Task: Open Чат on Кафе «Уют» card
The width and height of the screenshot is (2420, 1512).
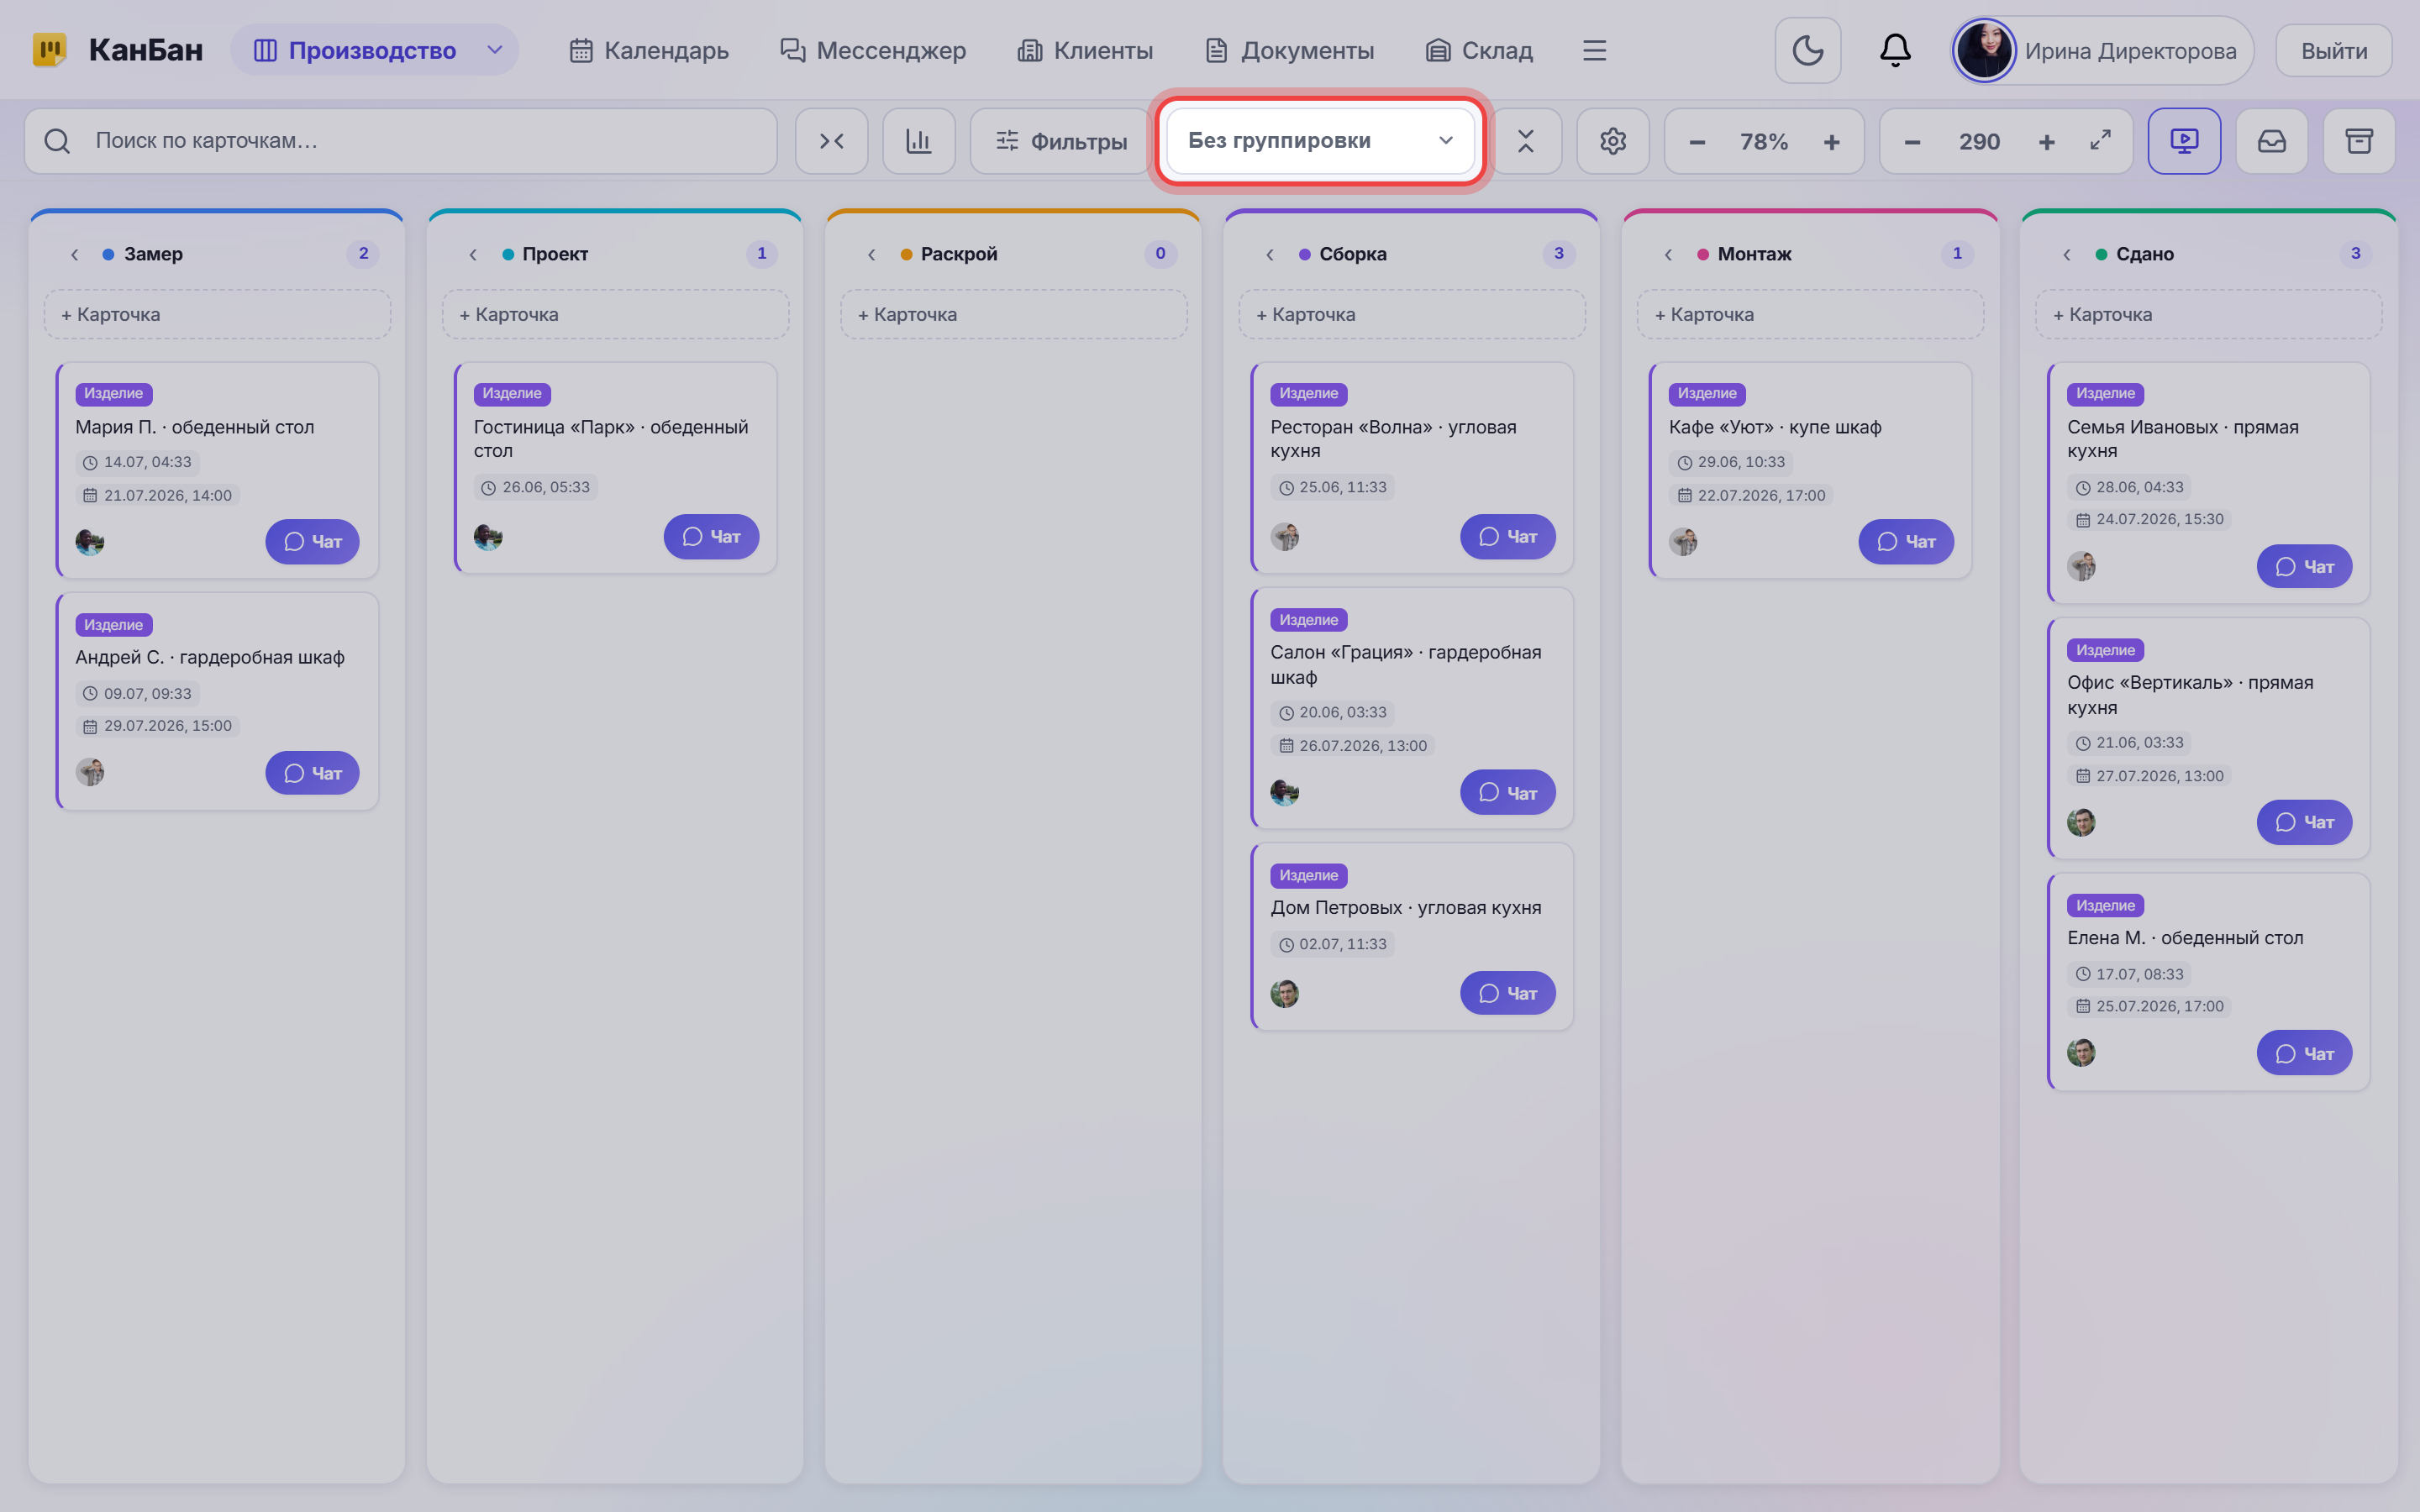Action: pos(1905,542)
